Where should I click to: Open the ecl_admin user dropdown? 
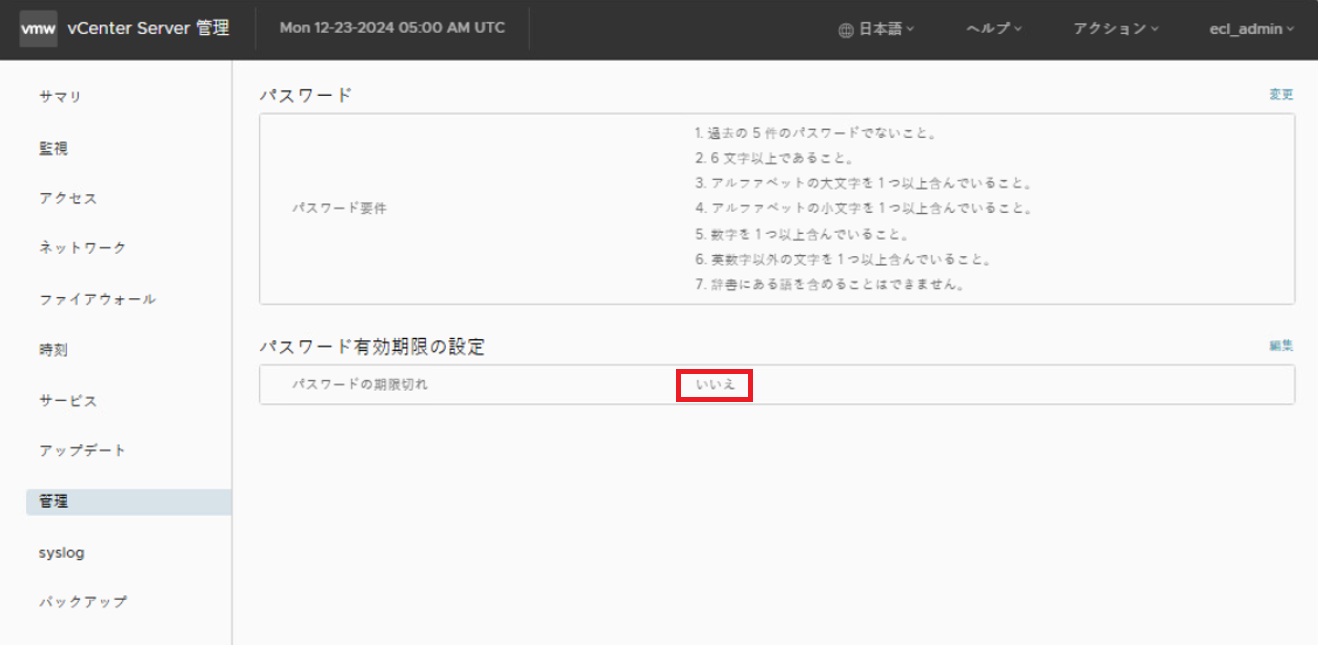click(x=1251, y=29)
